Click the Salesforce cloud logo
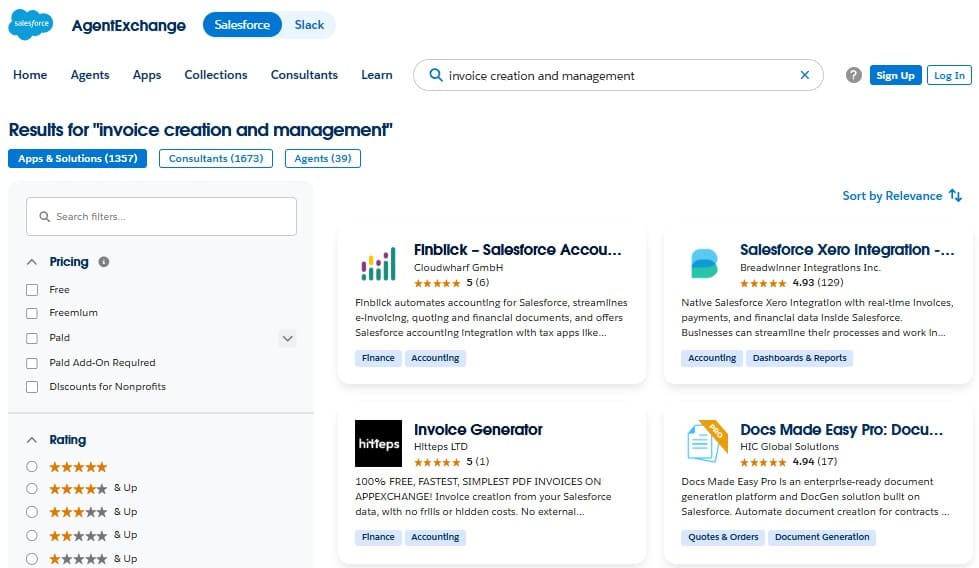The image size is (979, 568). pyautogui.click(x=31, y=24)
